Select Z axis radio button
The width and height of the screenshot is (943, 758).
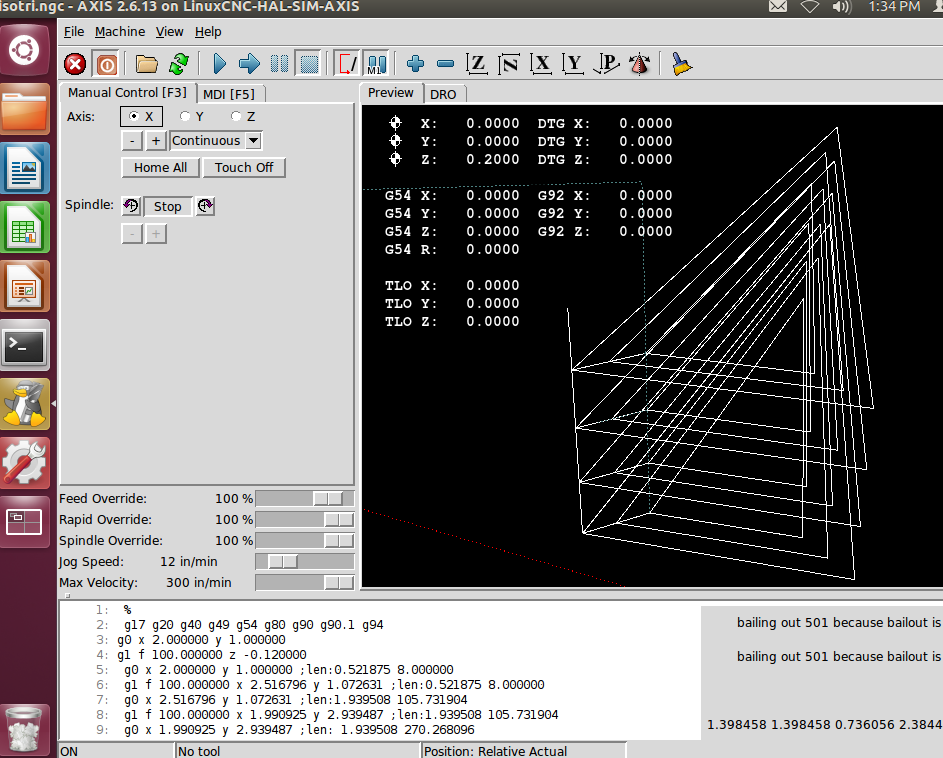pyautogui.click(x=244, y=117)
